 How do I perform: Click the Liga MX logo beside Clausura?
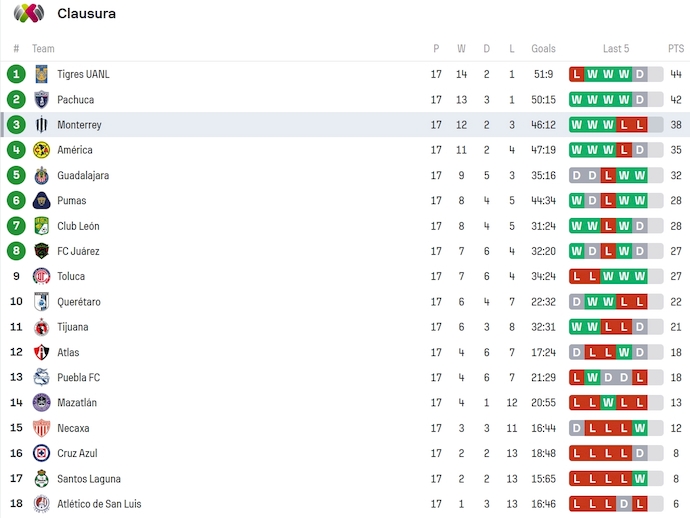28,13
